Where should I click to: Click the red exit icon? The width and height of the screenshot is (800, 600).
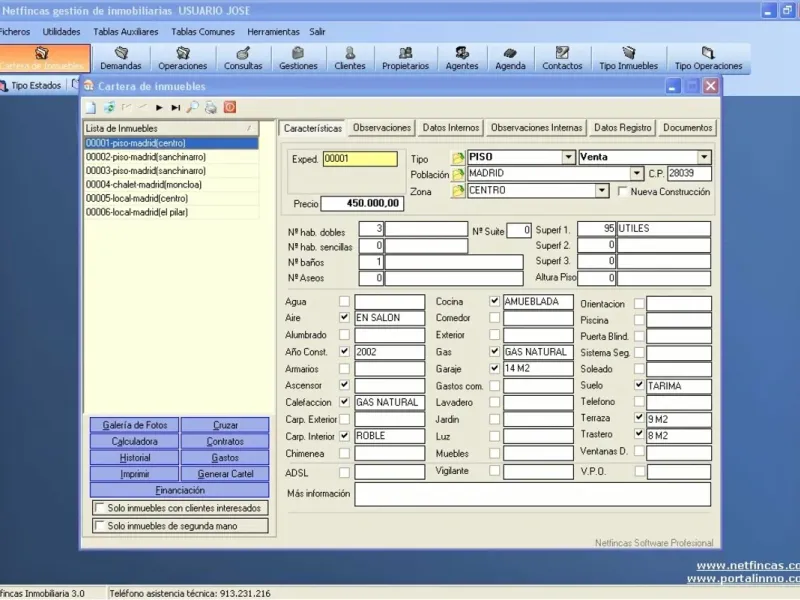click(x=229, y=107)
